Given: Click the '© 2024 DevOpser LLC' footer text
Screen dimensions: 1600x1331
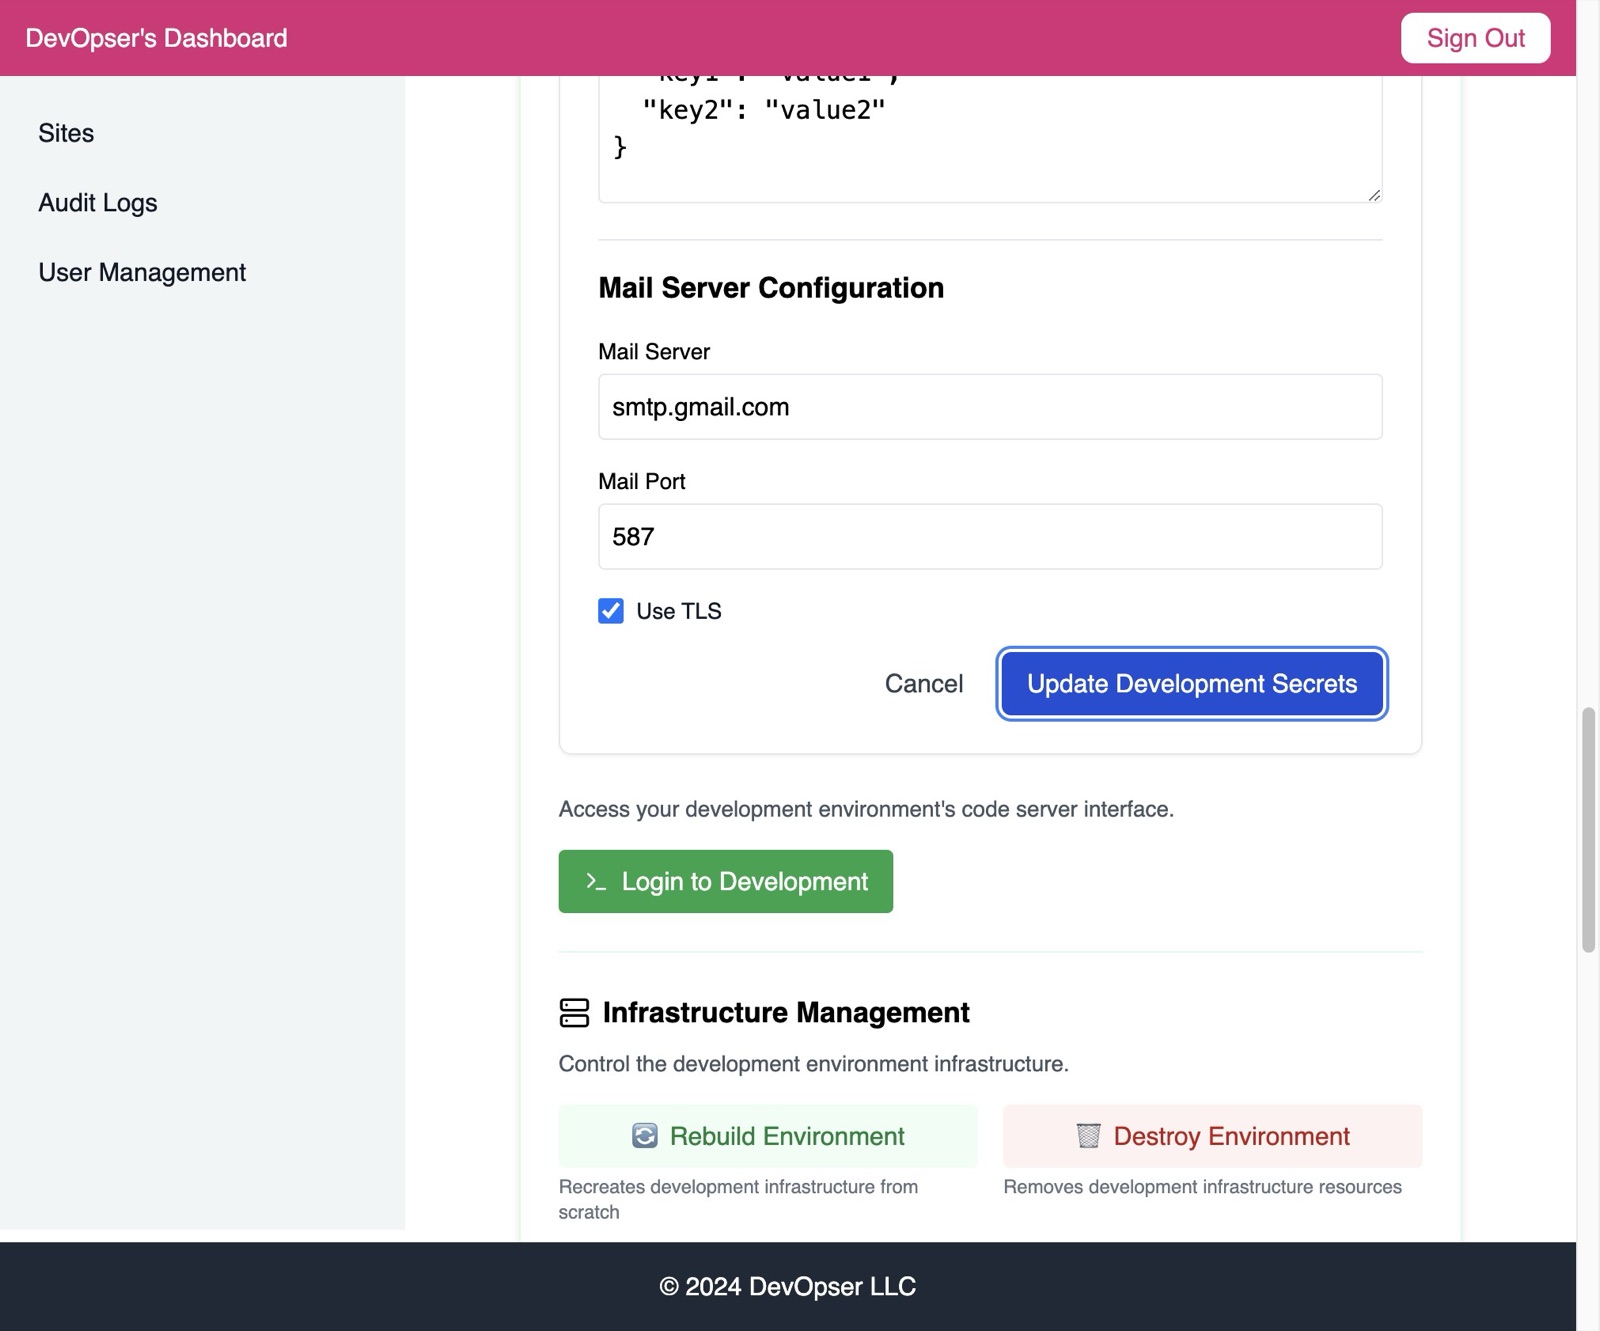Looking at the screenshot, I should click(x=788, y=1287).
